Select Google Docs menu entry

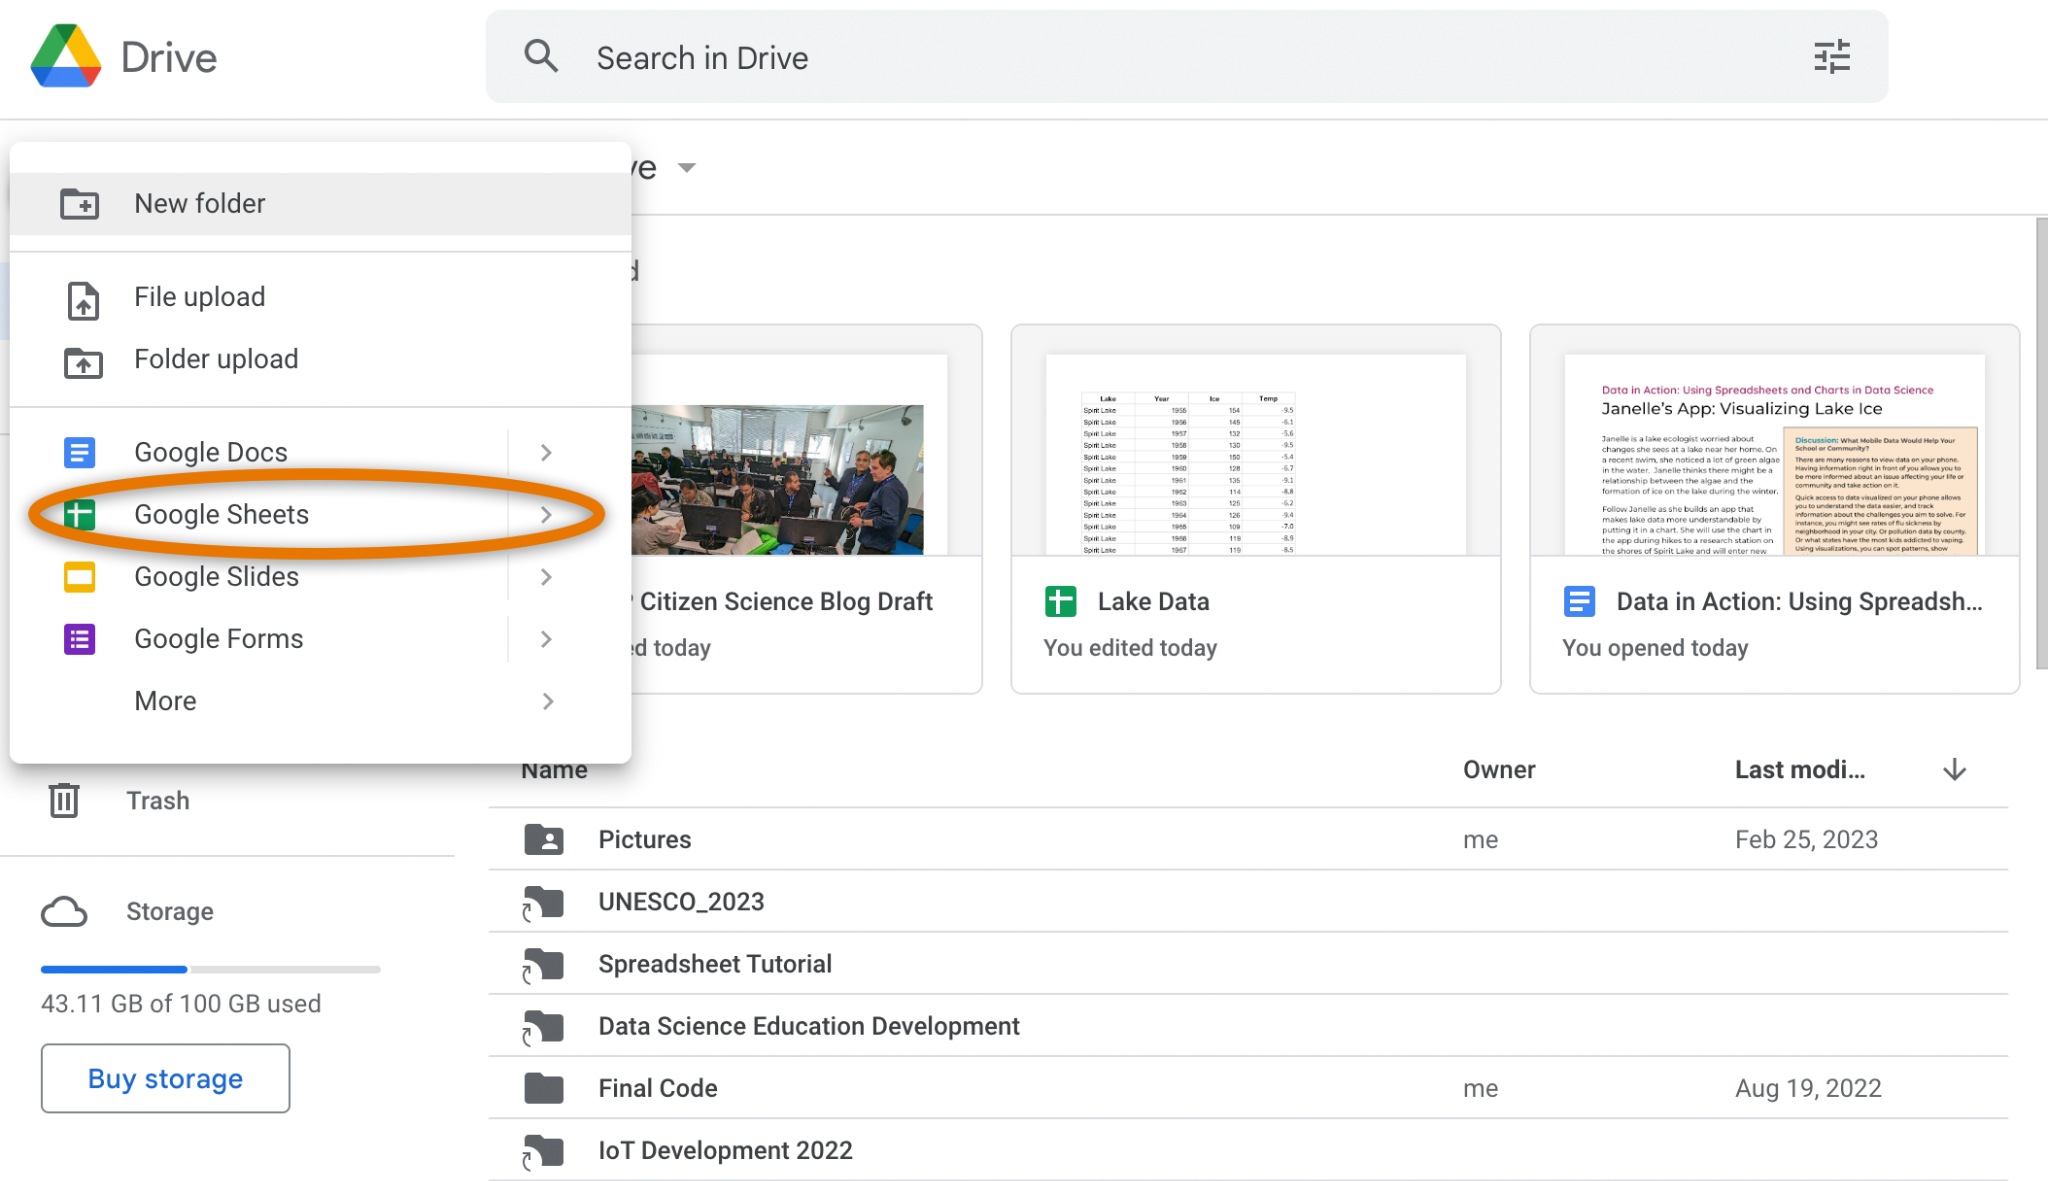[320, 452]
